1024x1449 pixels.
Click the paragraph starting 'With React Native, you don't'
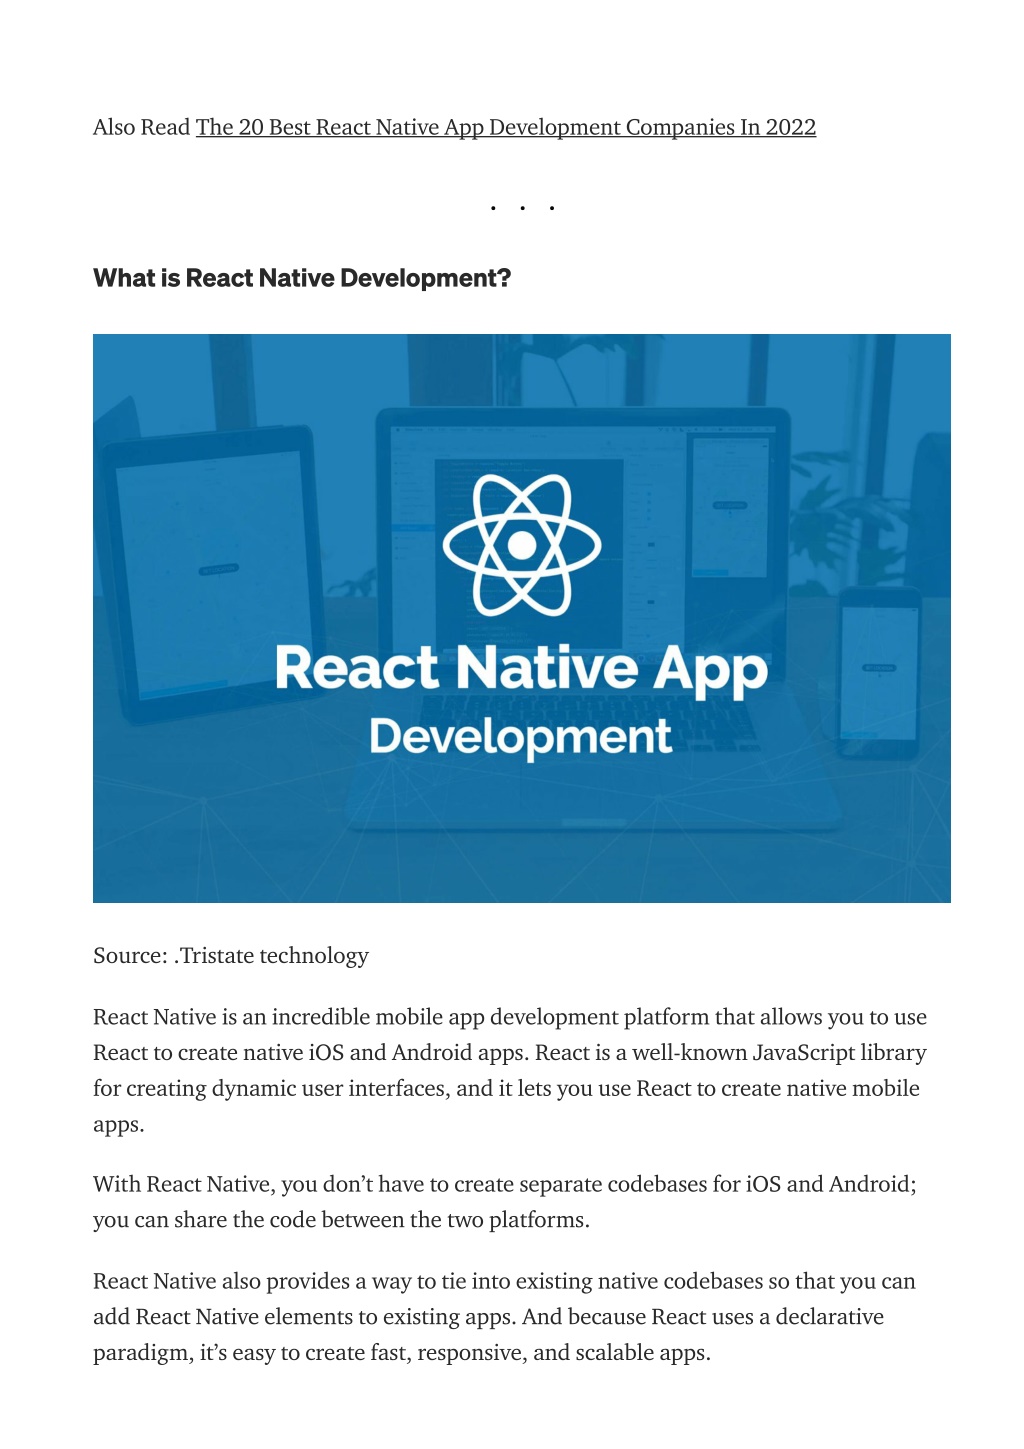(x=505, y=1202)
